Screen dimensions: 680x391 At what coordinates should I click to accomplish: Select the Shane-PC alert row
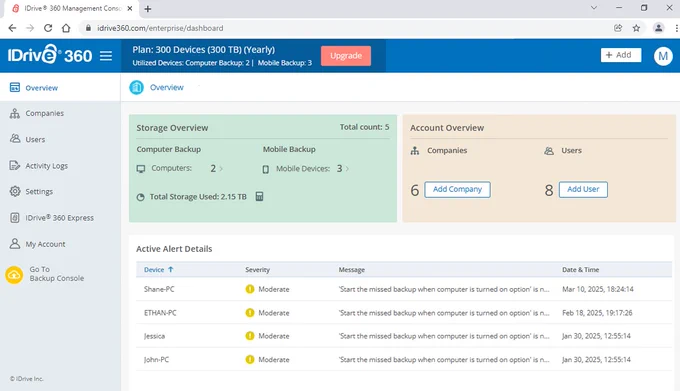404,289
